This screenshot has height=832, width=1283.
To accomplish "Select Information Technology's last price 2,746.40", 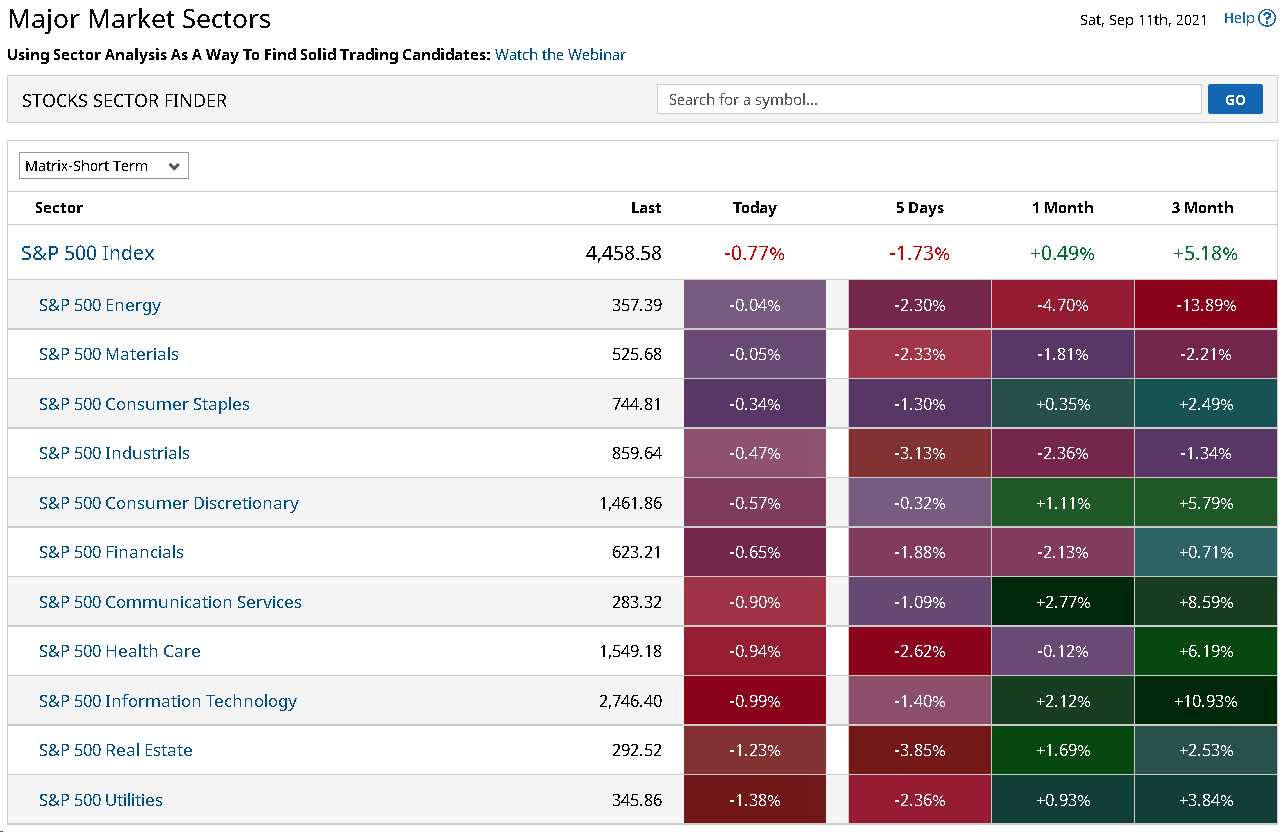I will 631,701.
